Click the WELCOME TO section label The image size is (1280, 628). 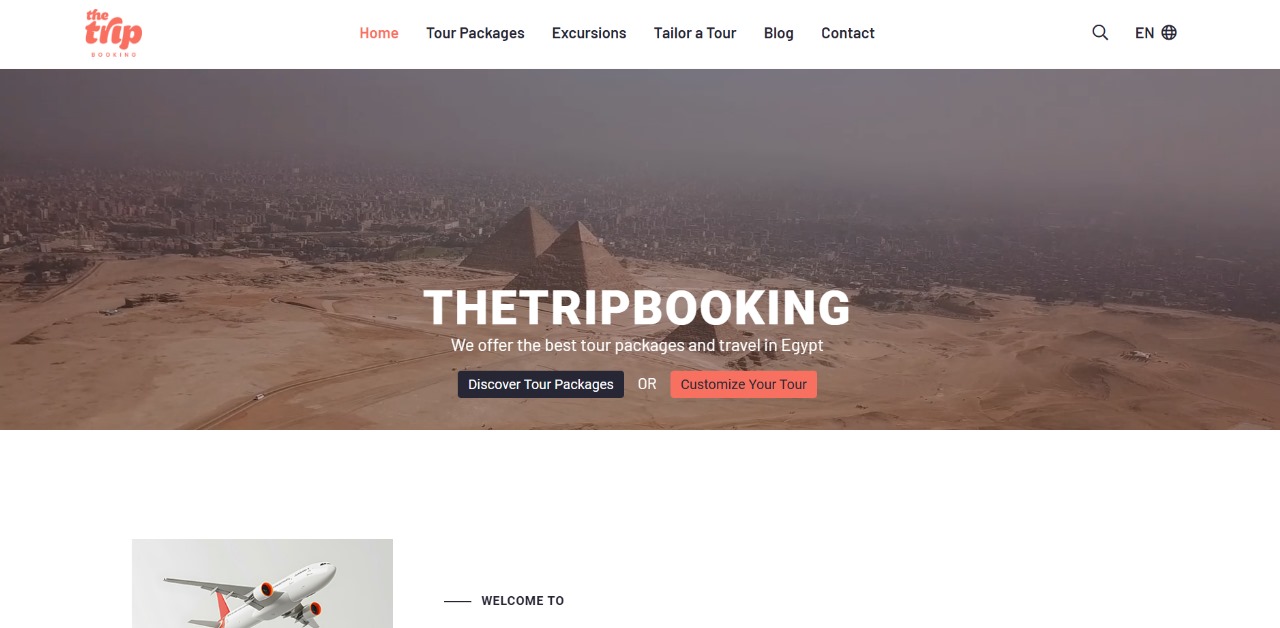pos(523,601)
